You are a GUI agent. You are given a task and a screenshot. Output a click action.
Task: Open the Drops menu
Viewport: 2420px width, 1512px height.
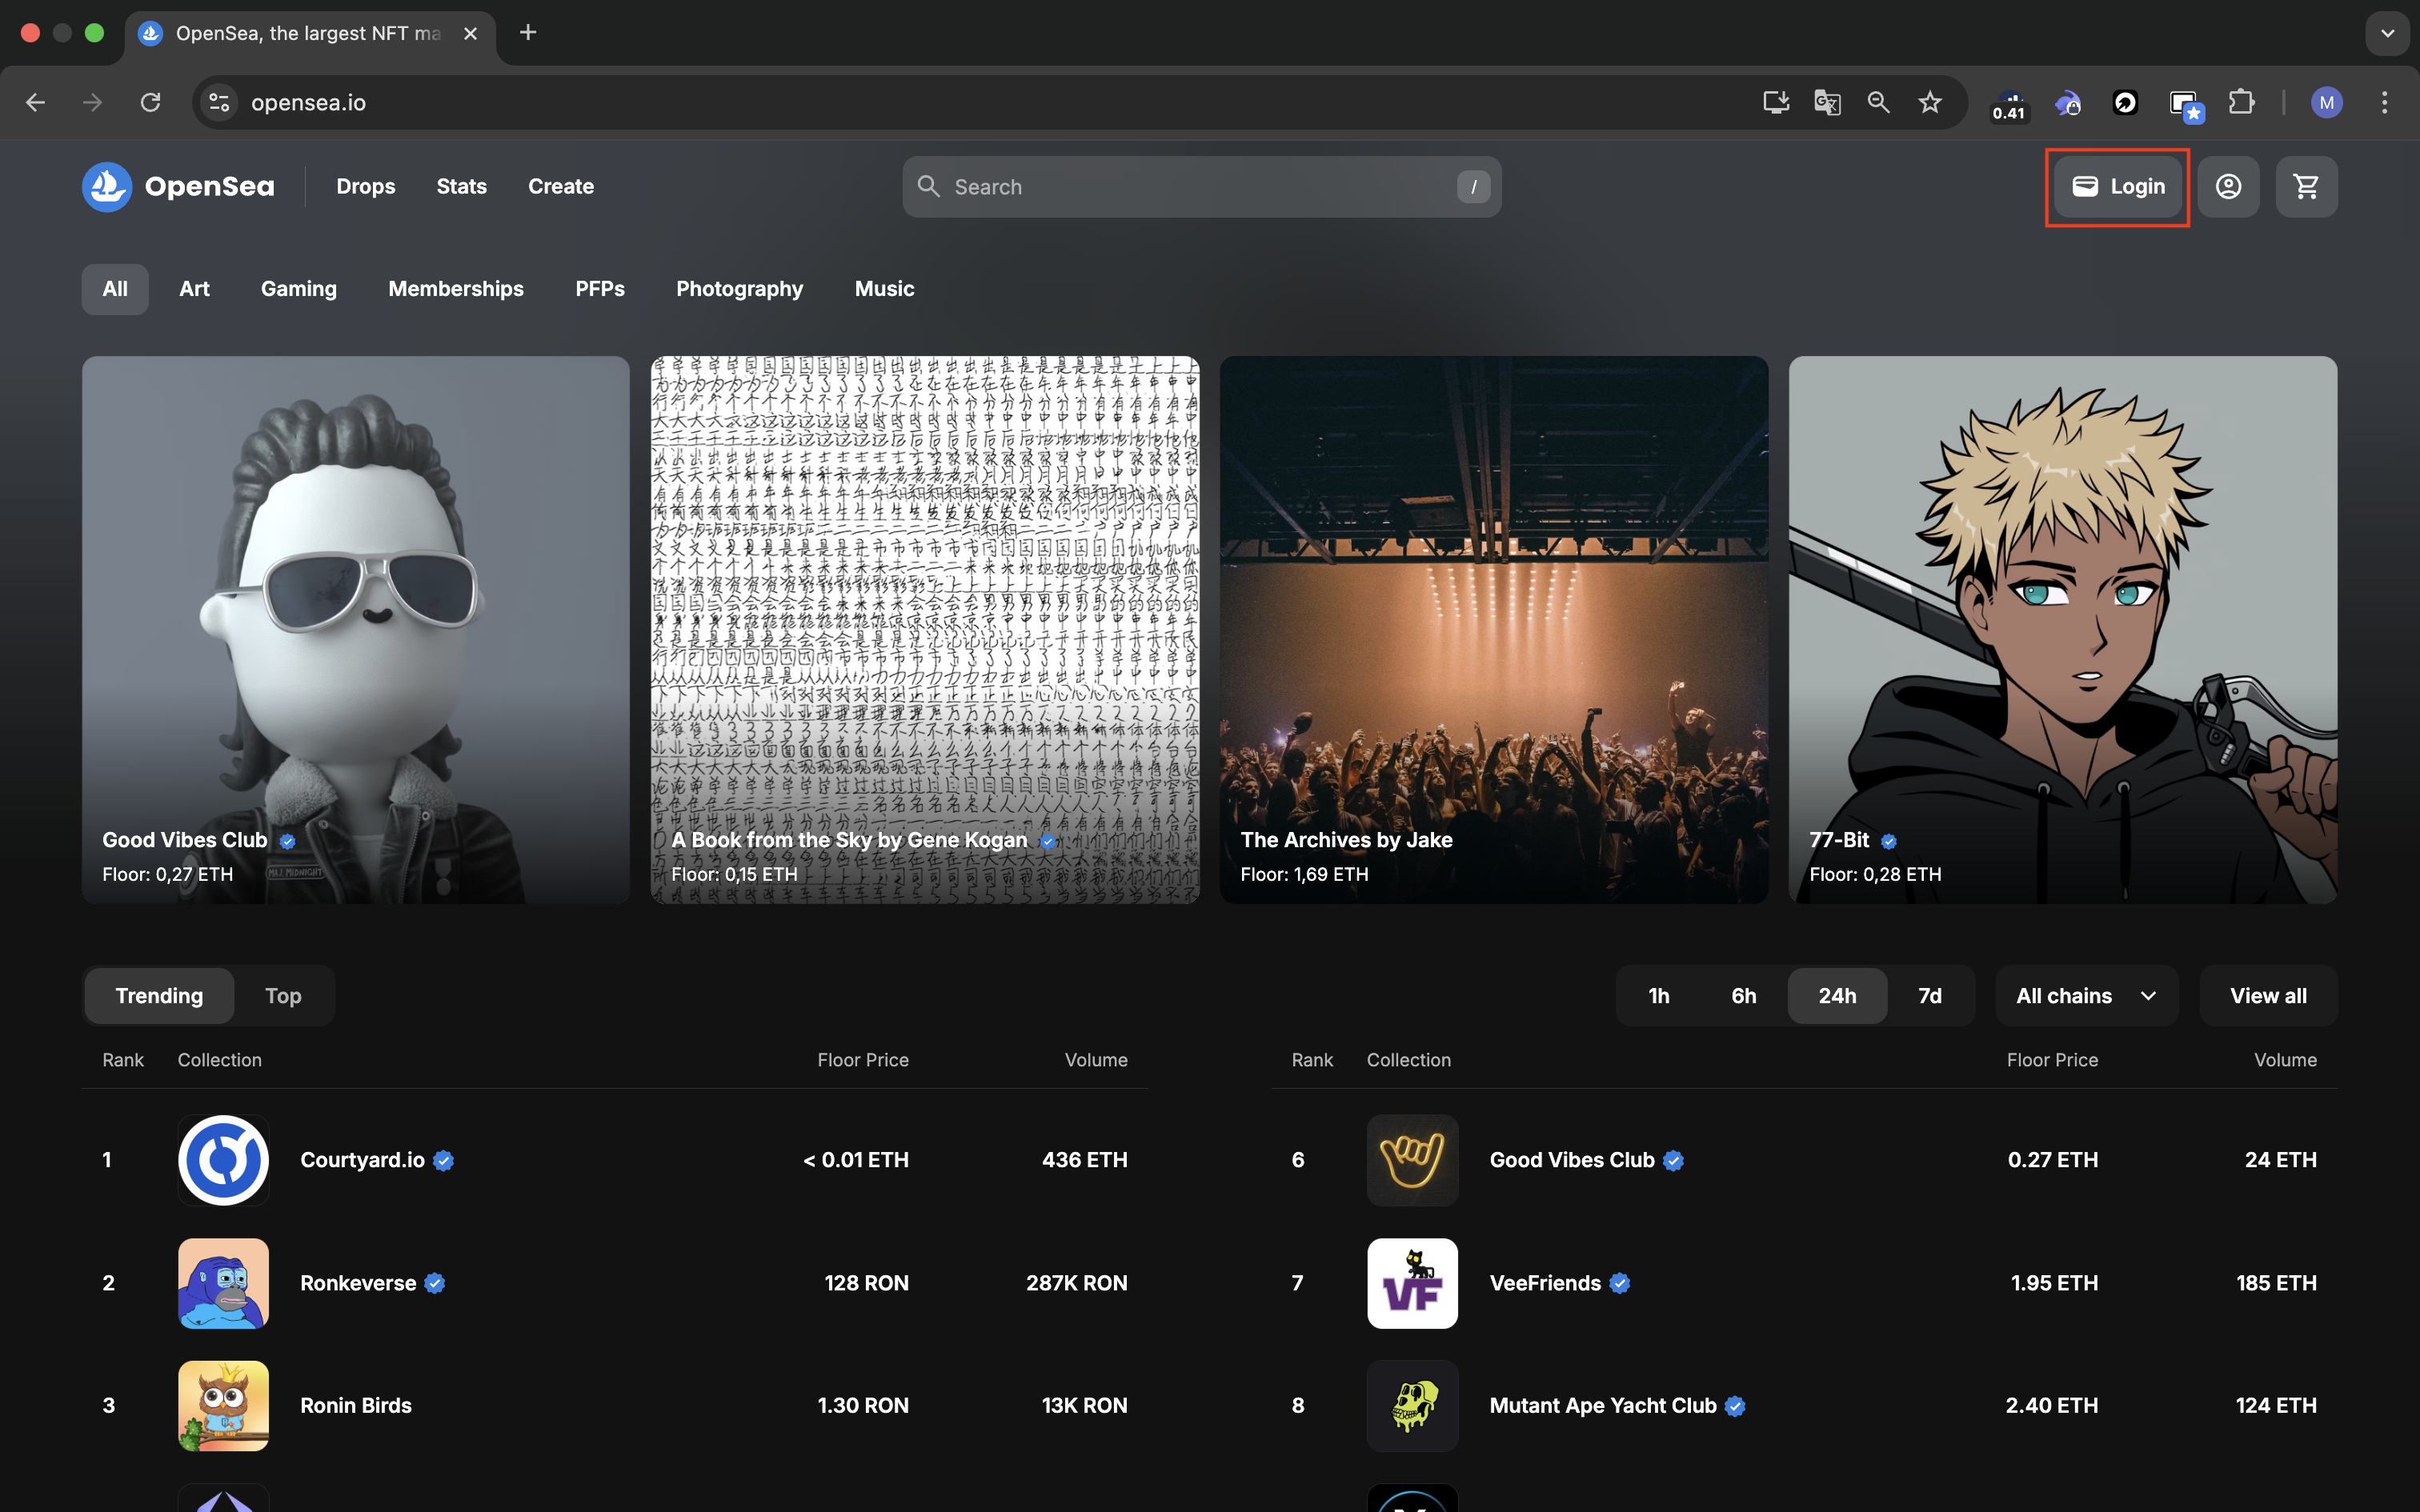click(x=366, y=187)
